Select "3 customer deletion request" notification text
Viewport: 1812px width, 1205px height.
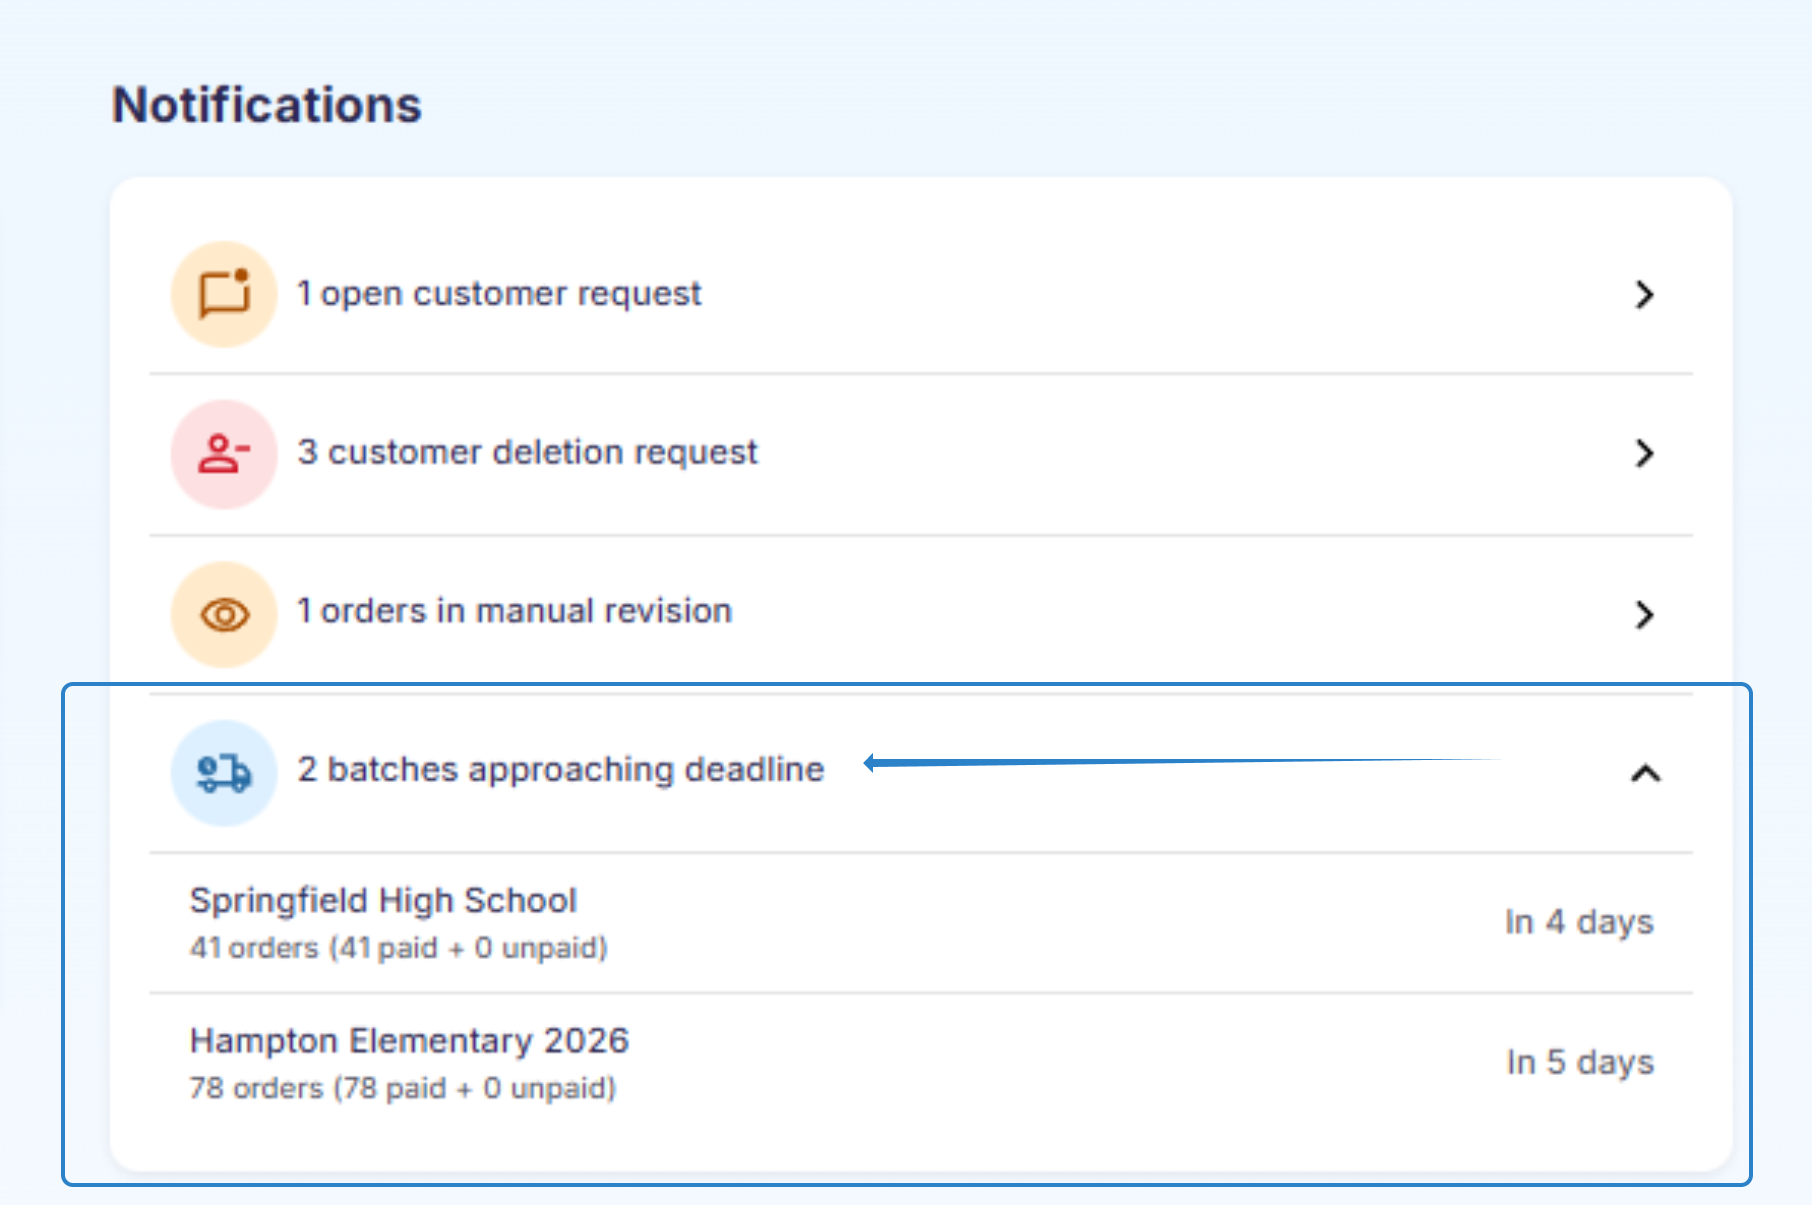click(527, 453)
